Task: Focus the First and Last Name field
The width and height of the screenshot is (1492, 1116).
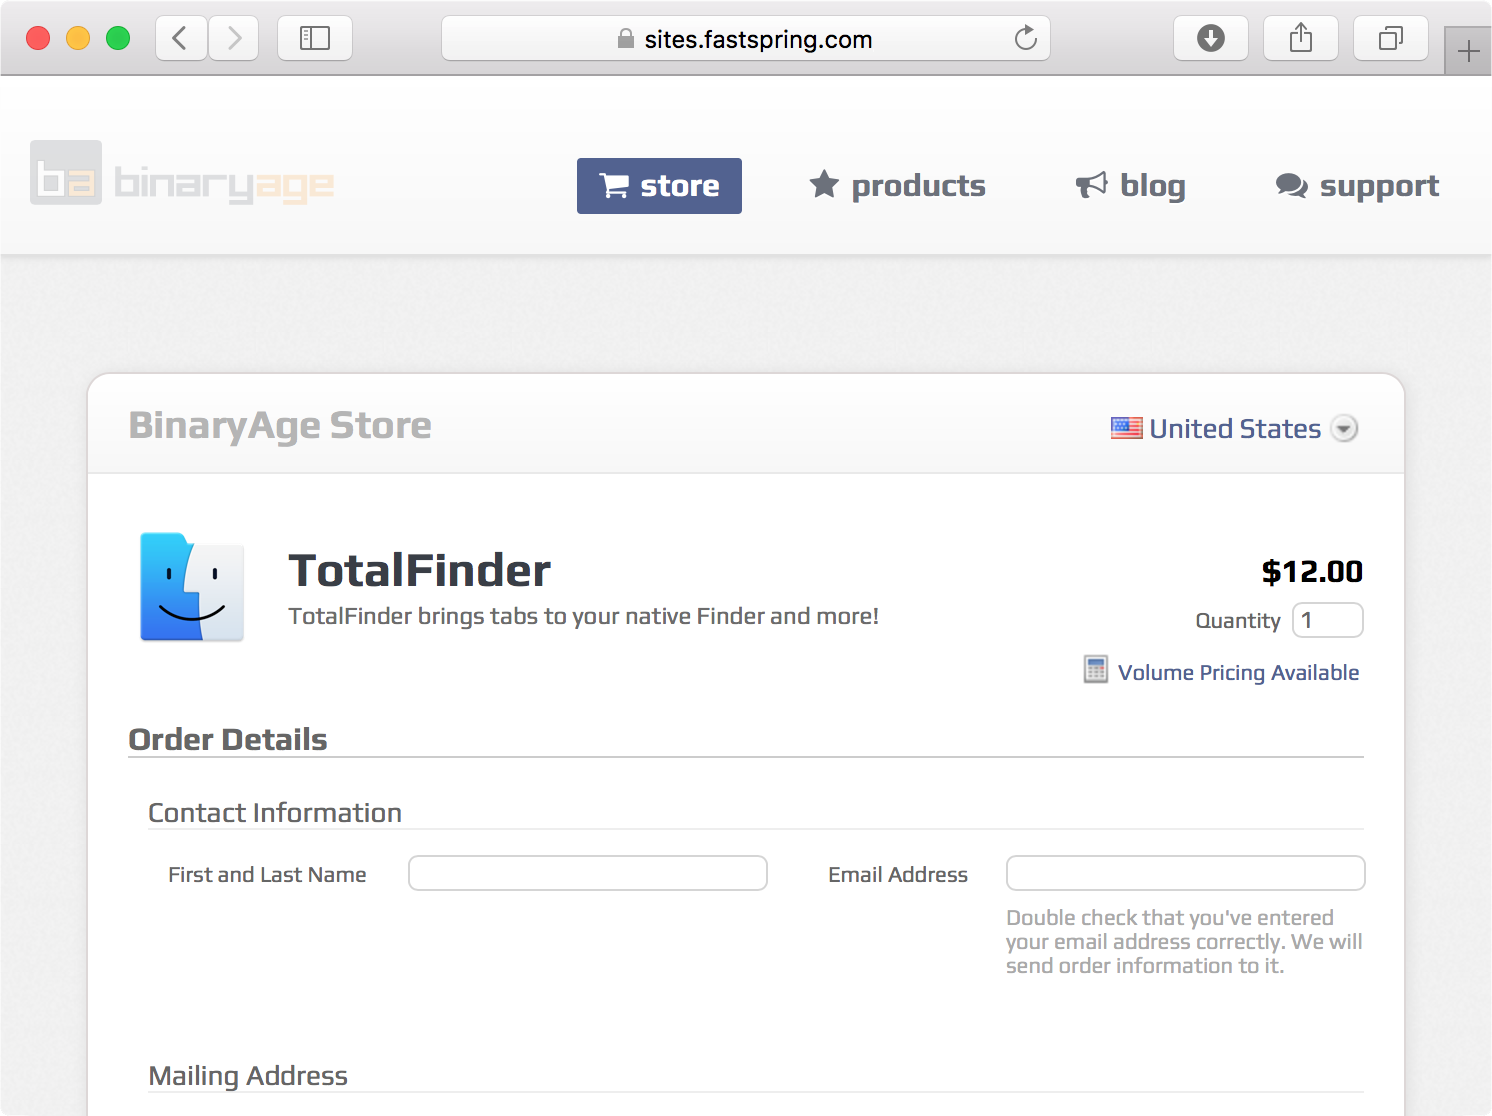Action: [588, 873]
